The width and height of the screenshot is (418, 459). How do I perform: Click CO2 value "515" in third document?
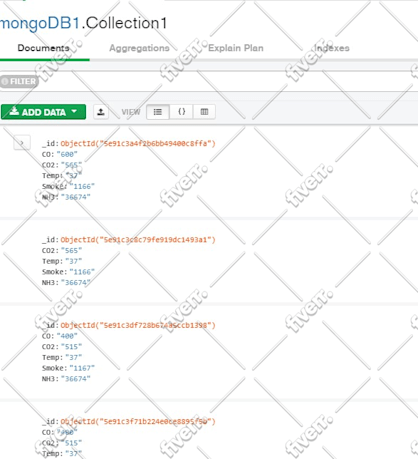(71, 347)
